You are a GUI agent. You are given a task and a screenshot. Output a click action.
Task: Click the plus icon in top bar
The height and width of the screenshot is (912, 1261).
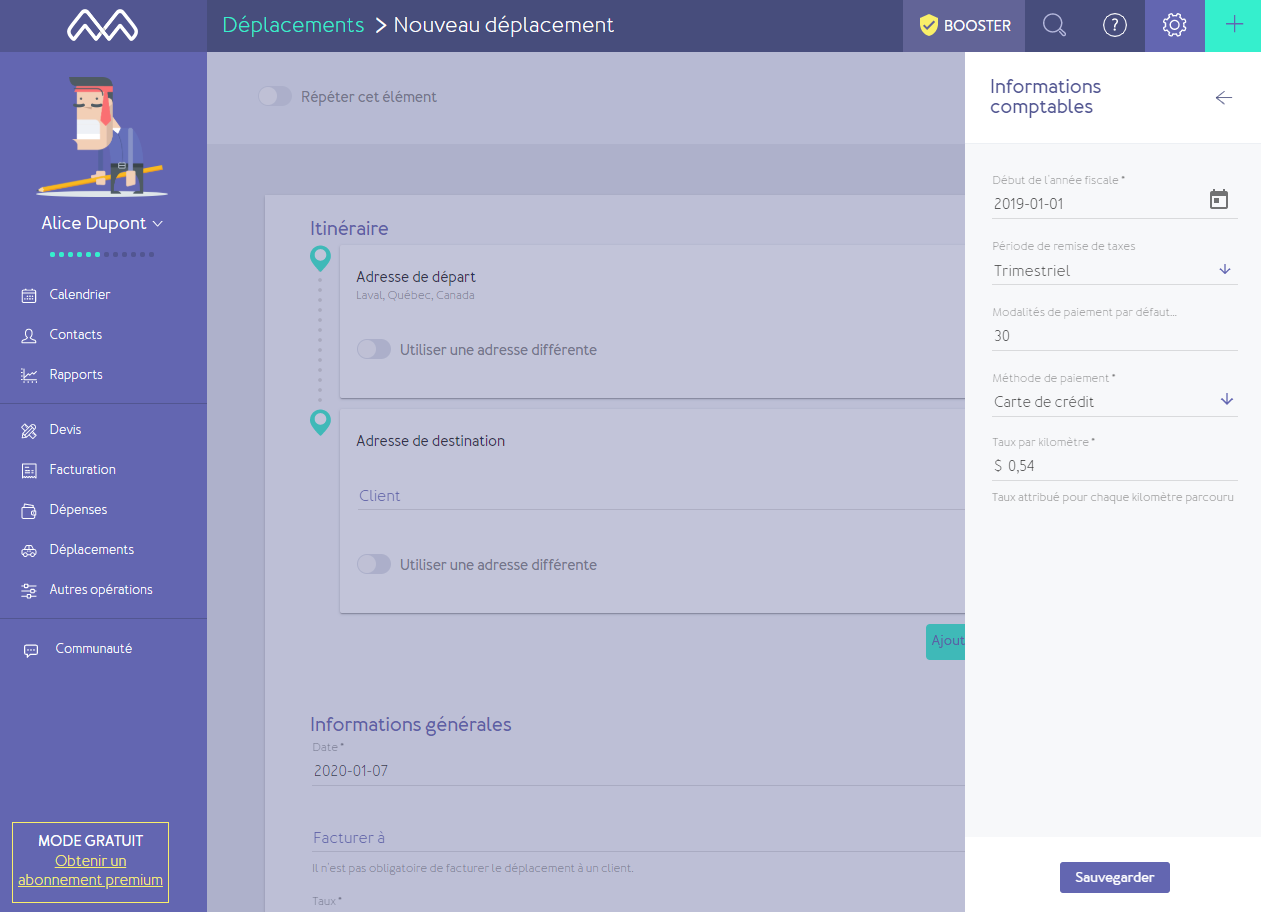coord(1234,26)
